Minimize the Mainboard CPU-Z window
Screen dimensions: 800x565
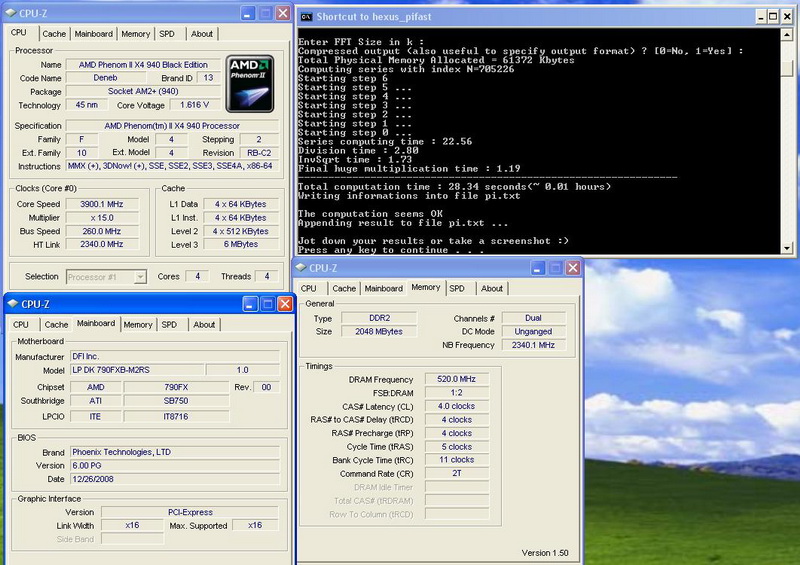click(250, 304)
